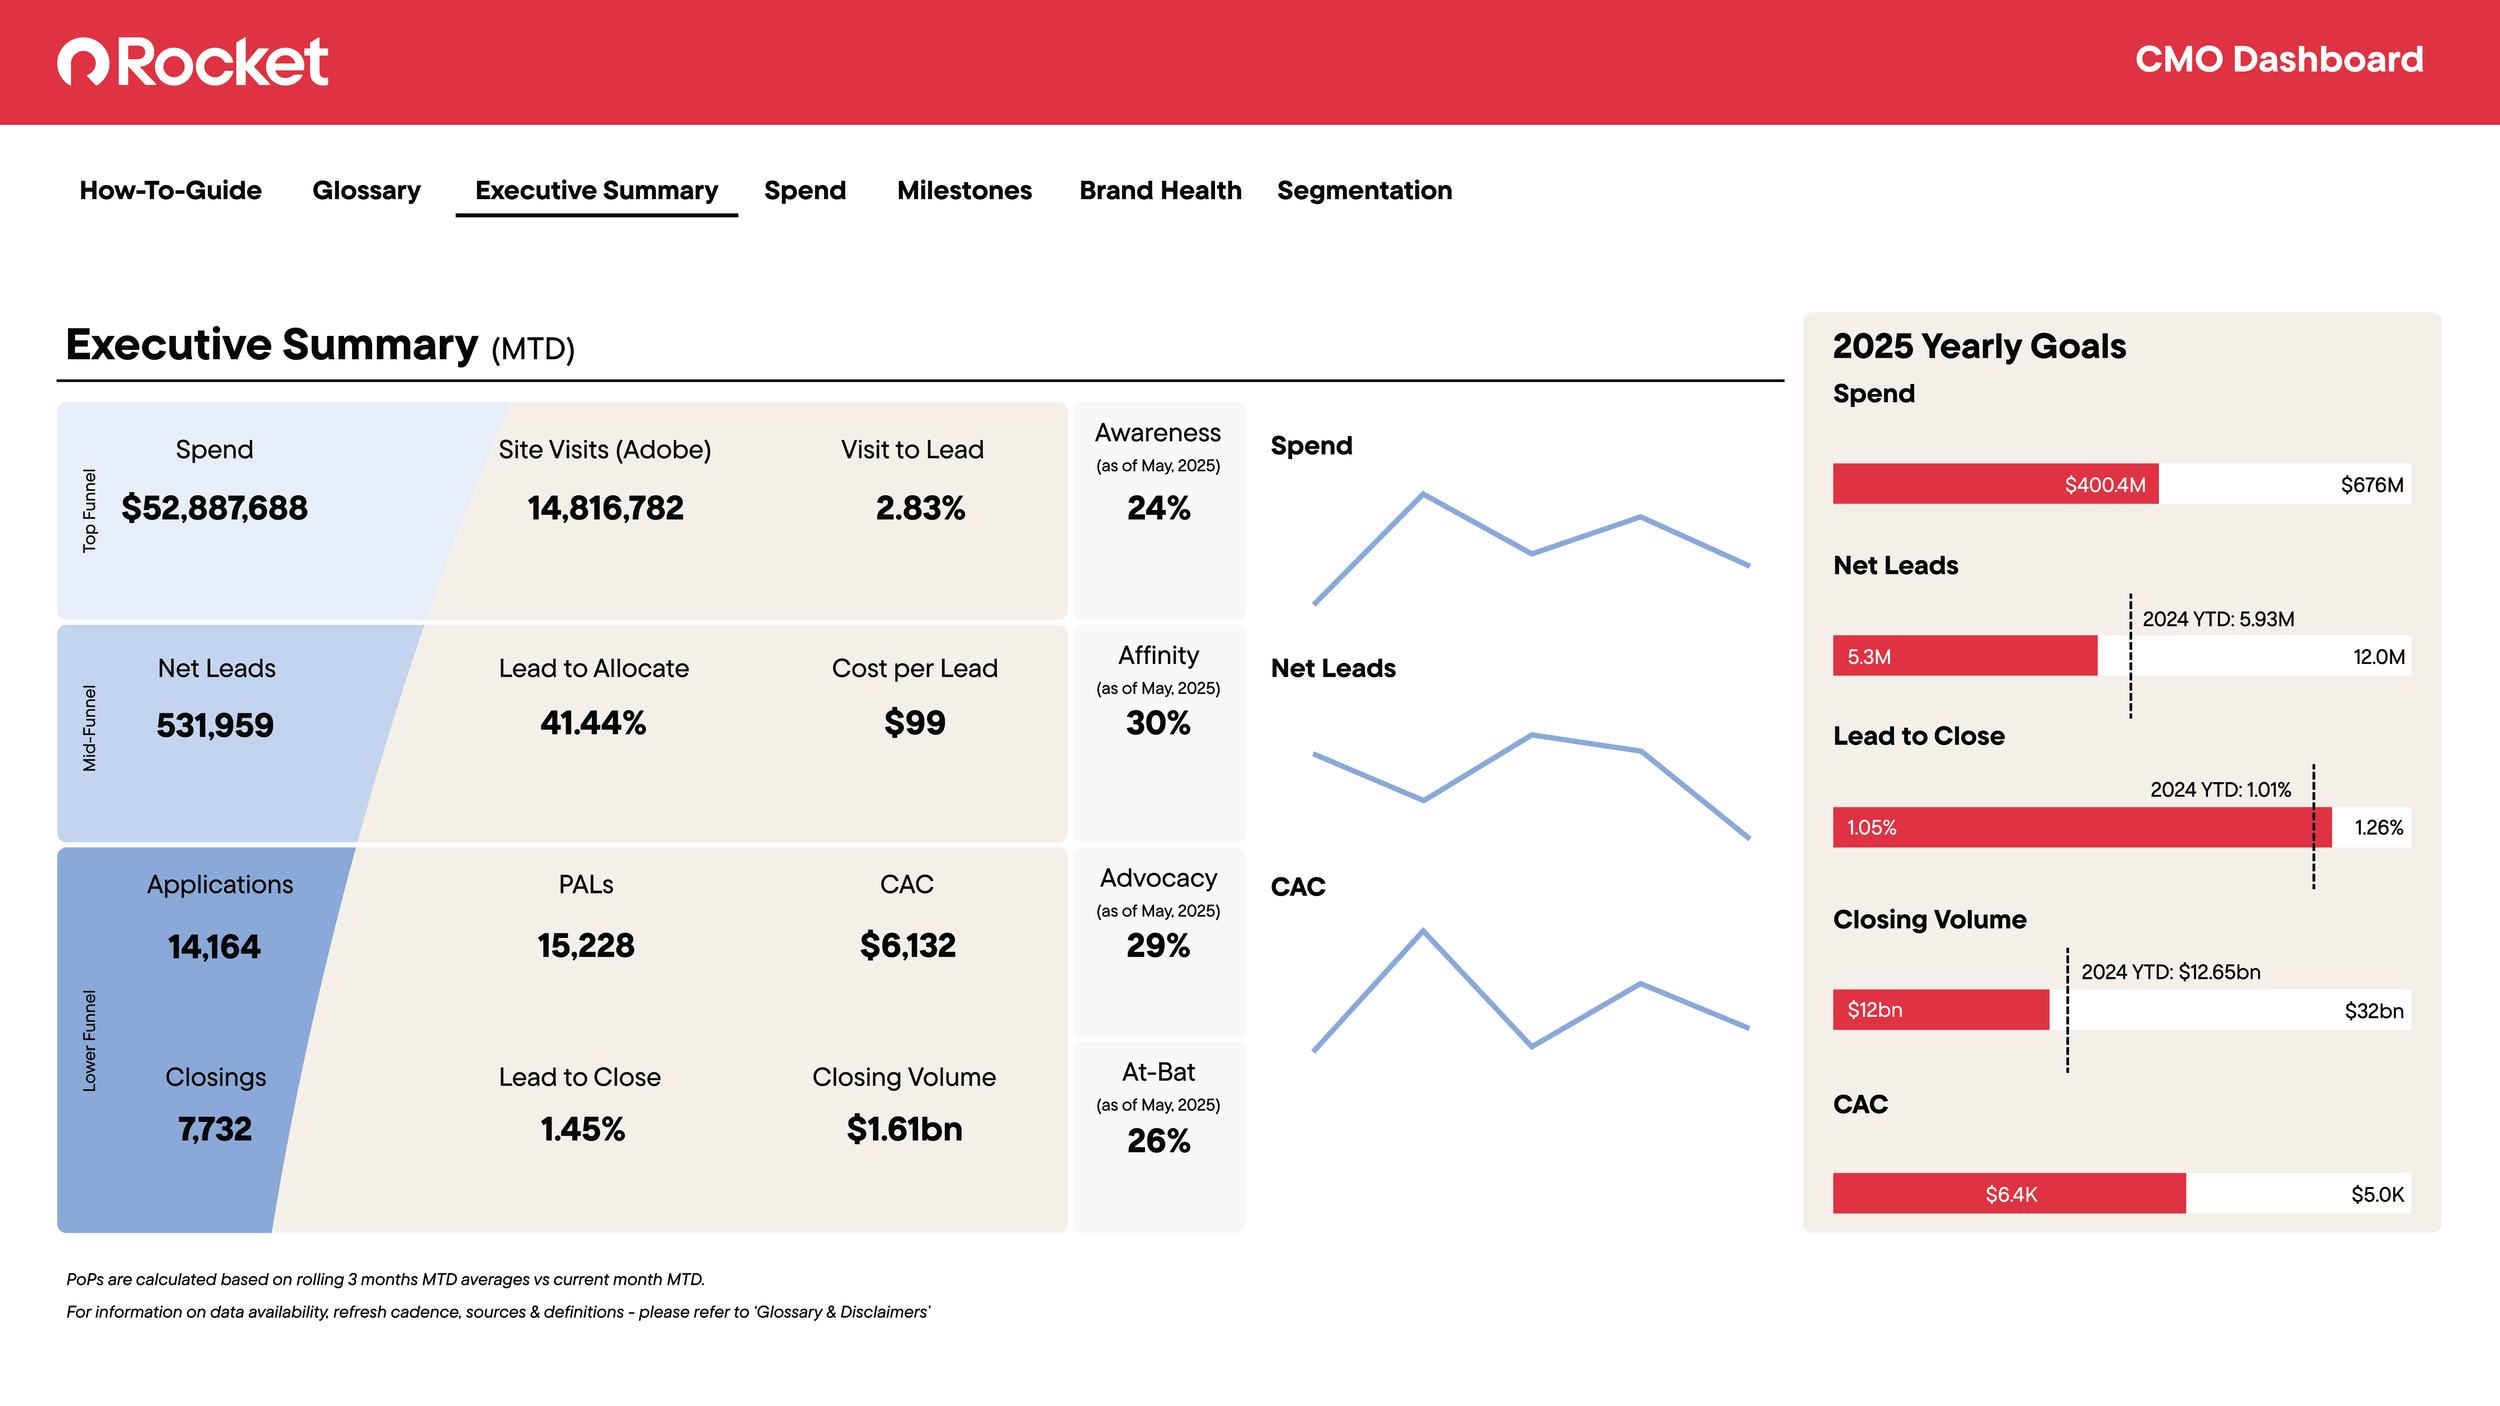2500x1406 pixels.
Task: Open the How-To-Guide tab
Action: [170, 190]
